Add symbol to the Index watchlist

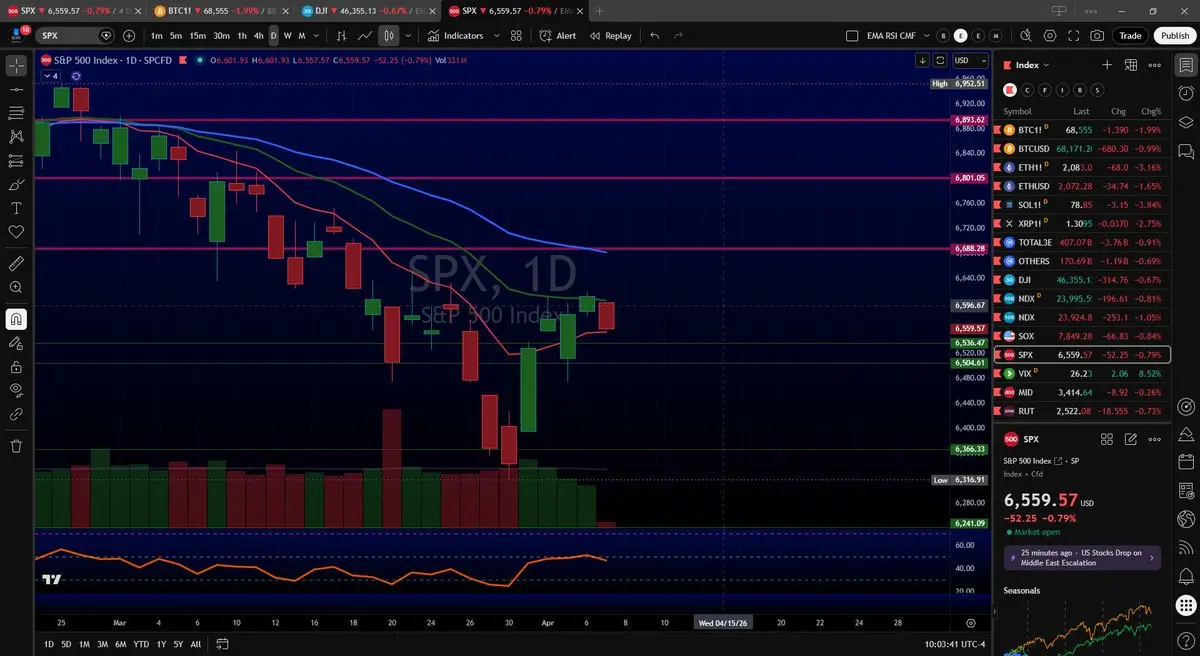pos(1107,65)
